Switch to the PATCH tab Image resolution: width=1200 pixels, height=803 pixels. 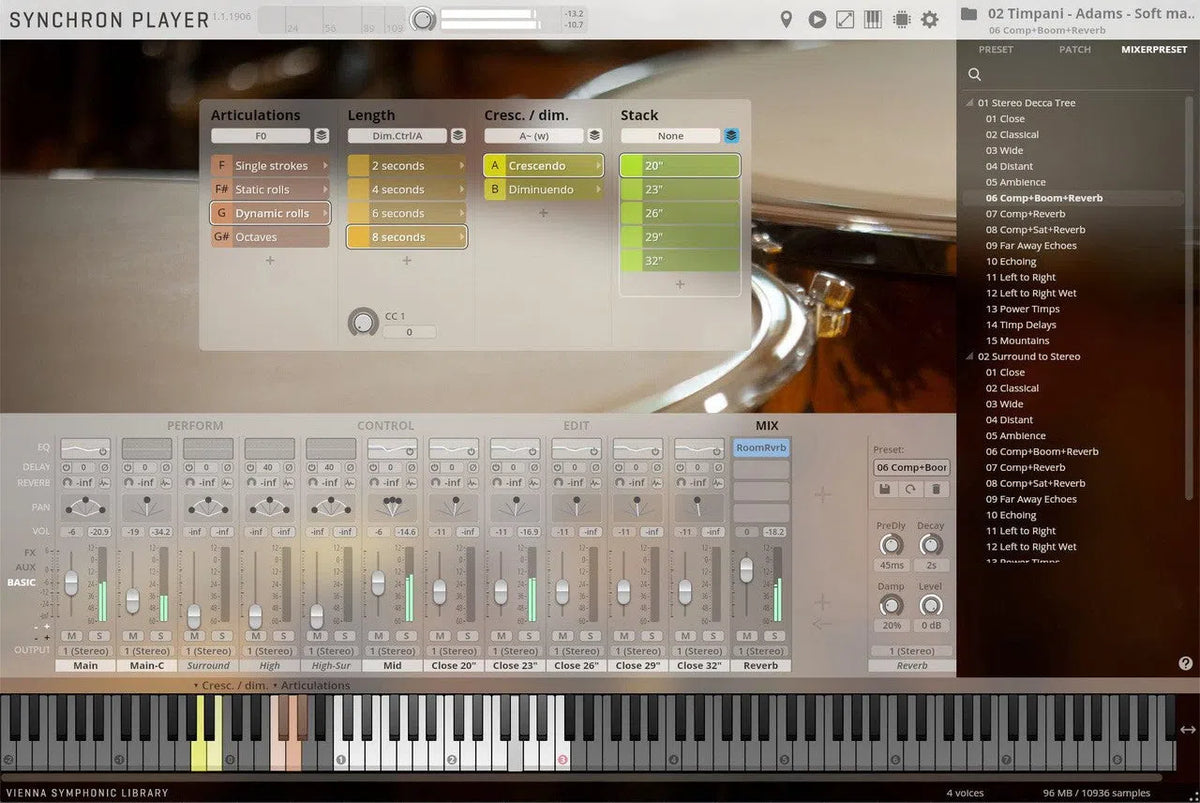click(1076, 49)
